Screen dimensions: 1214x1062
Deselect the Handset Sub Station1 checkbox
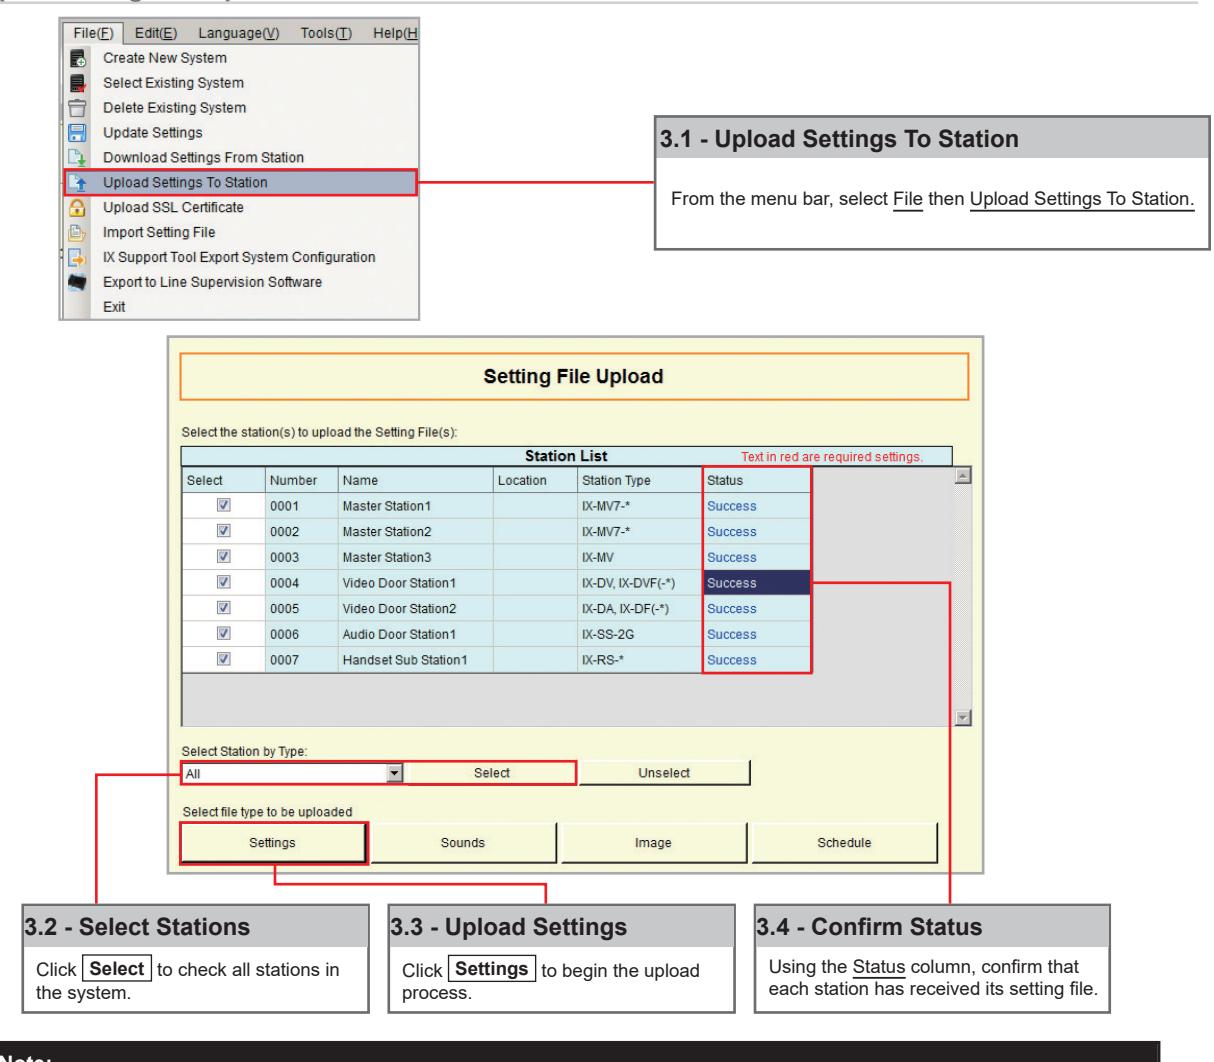click(223, 660)
